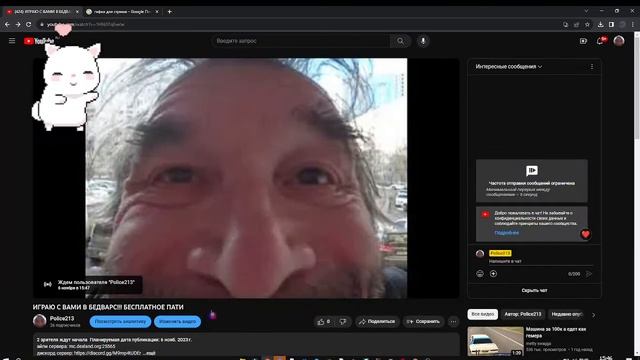Viewport: 640px width, 360px height.
Task: Focus the YouTube search field
Action: pyautogui.click(x=301, y=41)
